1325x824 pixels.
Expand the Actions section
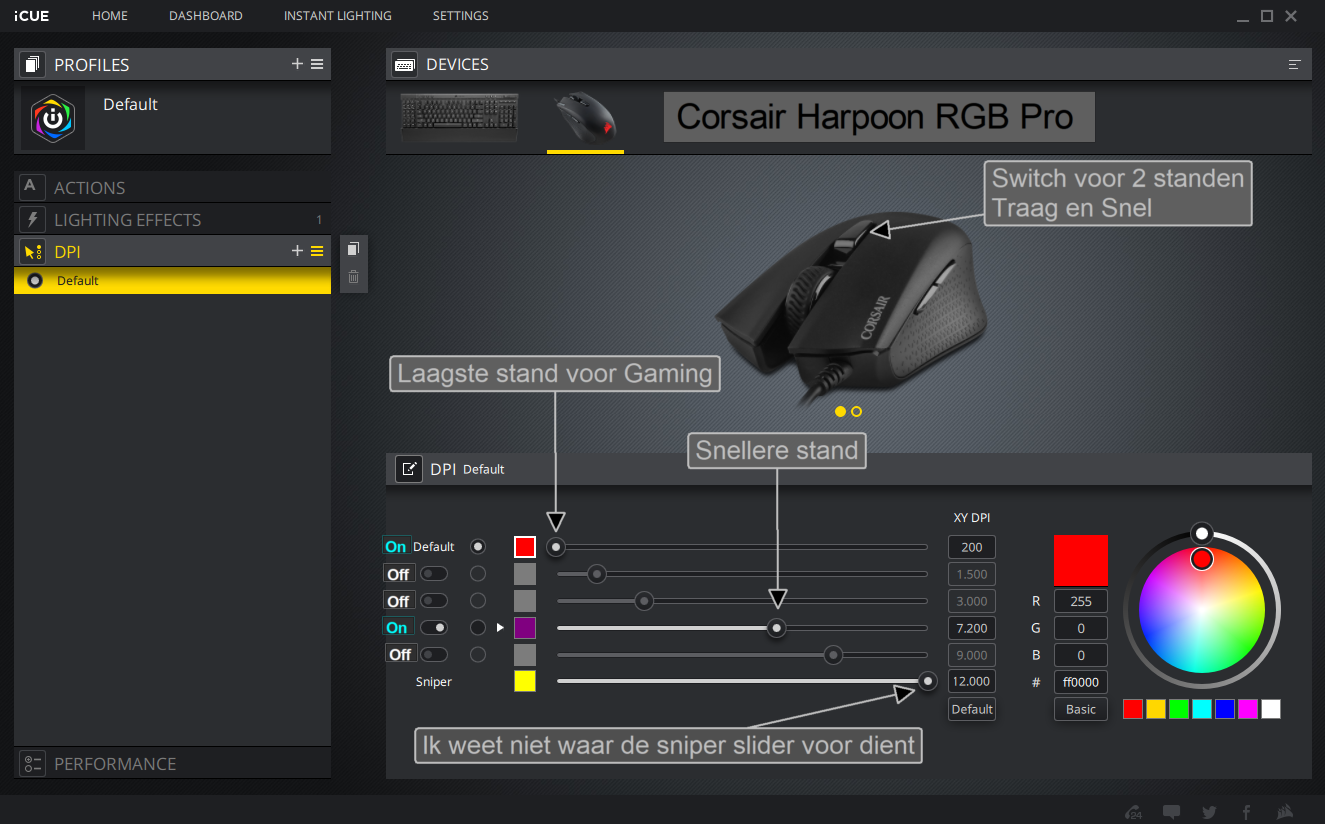tap(172, 187)
